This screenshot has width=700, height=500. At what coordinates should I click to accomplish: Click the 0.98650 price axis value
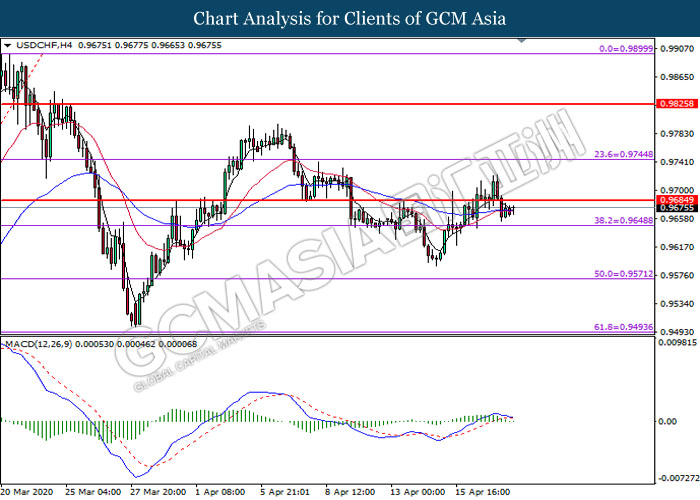tap(677, 77)
